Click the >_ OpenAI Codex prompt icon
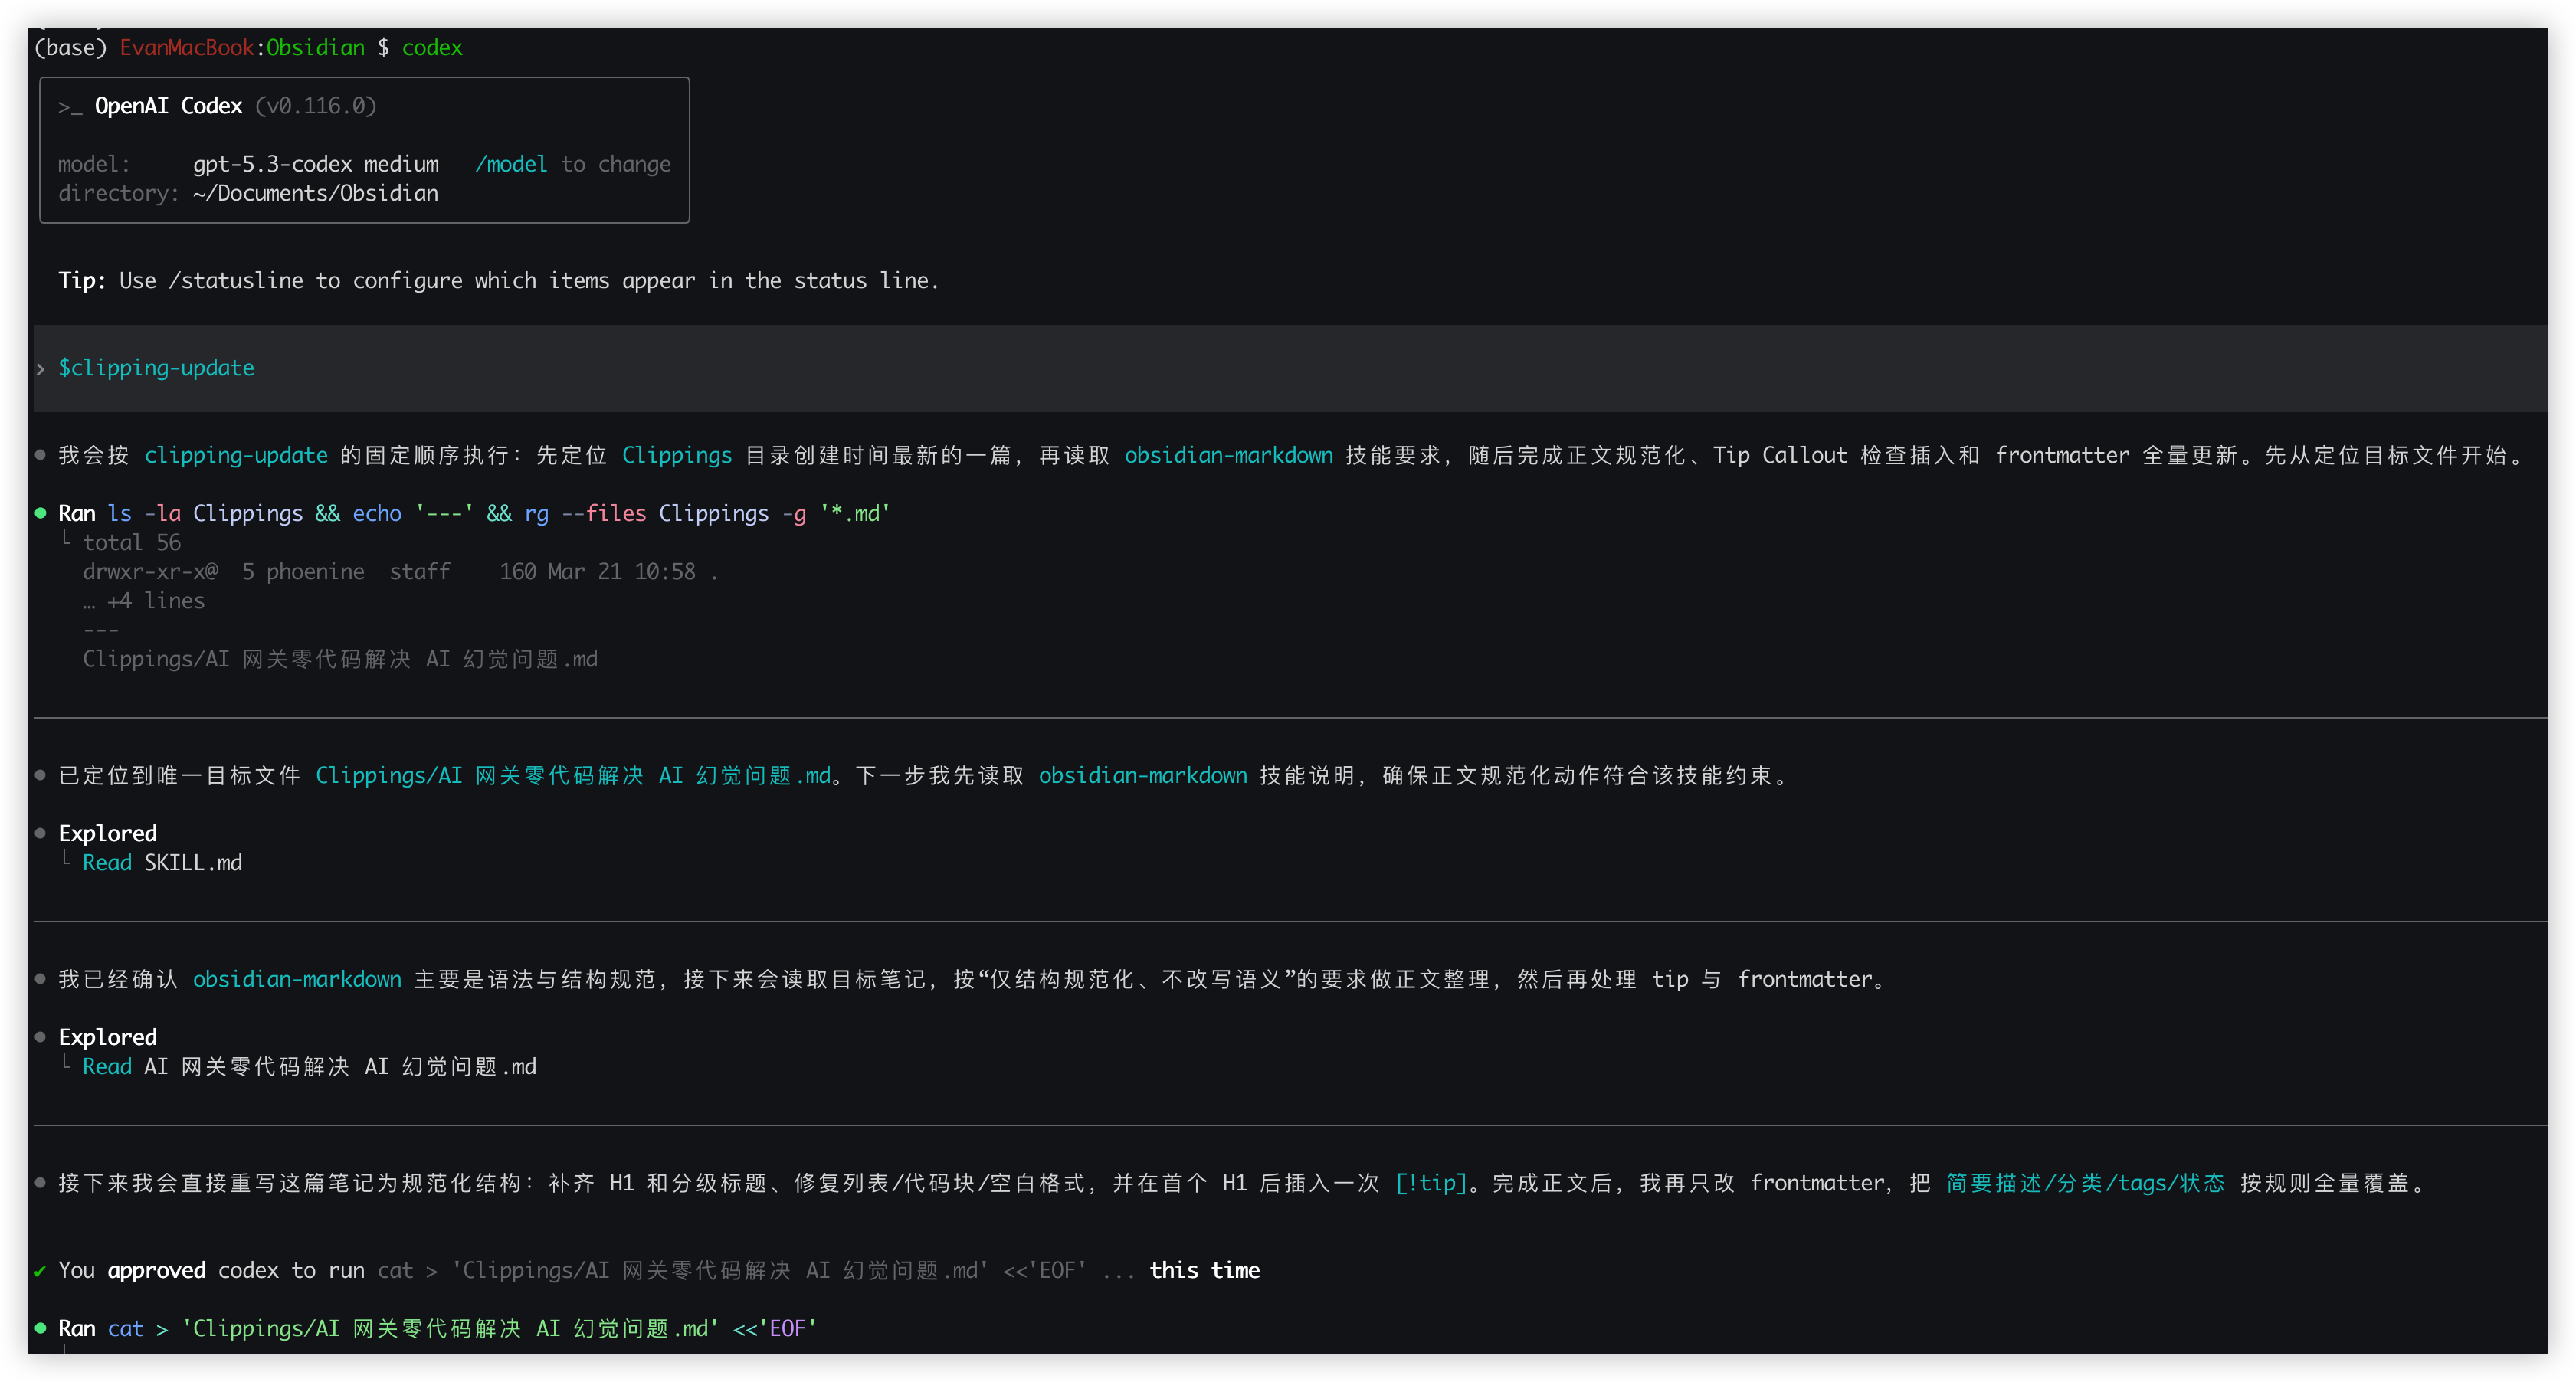The image size is (2576, 1382). [x=69, y=107]
